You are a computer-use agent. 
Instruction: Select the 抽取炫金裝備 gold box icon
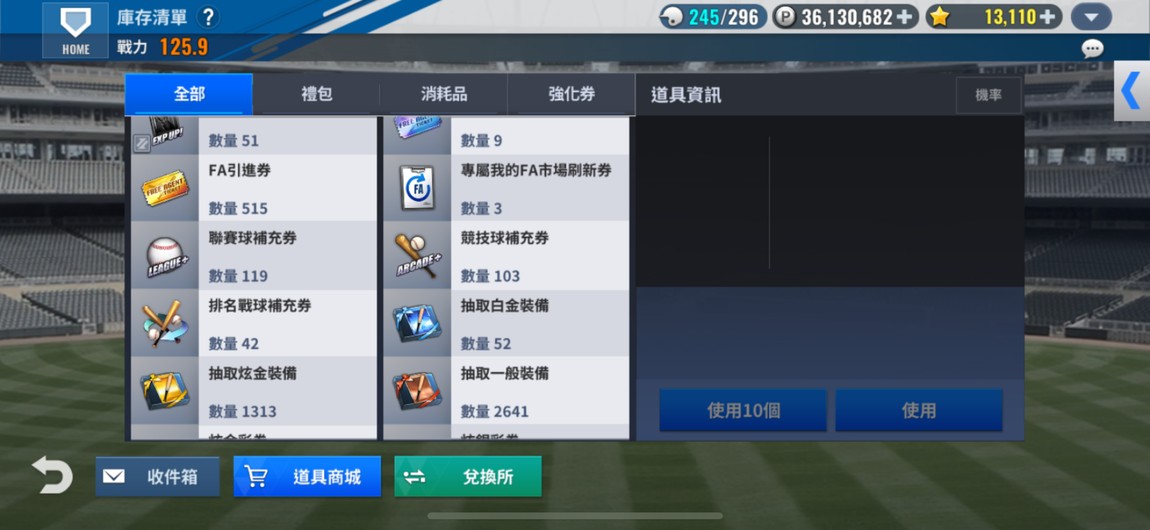[x=165, y=391]
